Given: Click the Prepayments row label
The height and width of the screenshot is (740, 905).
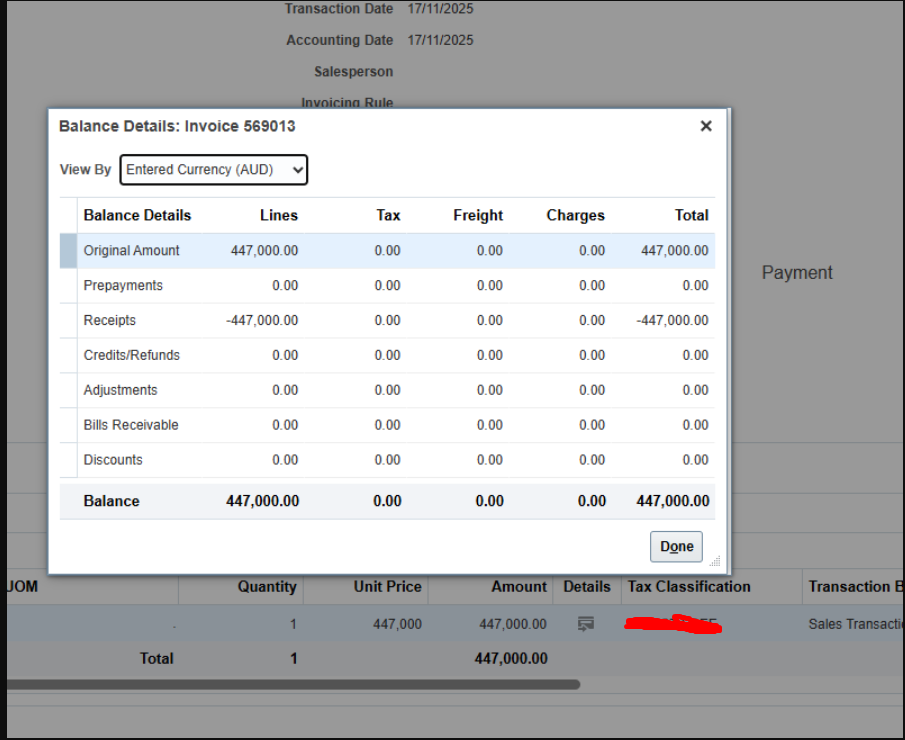Looking at the screenshot, I should tap(123, 286).
